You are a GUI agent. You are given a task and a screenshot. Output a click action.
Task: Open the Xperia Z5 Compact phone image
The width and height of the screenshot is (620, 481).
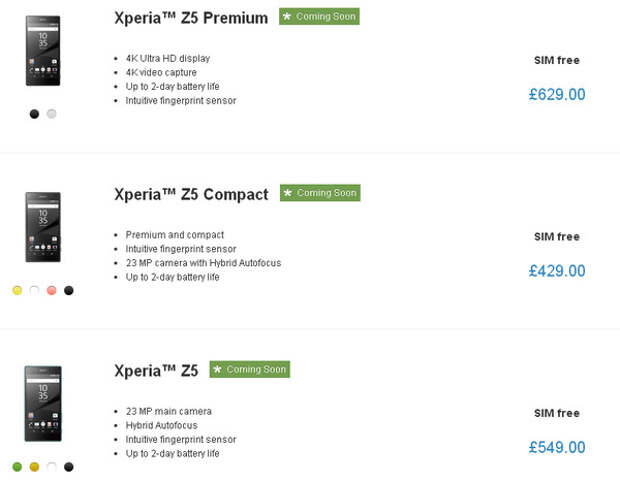click(x=43, y=227)
